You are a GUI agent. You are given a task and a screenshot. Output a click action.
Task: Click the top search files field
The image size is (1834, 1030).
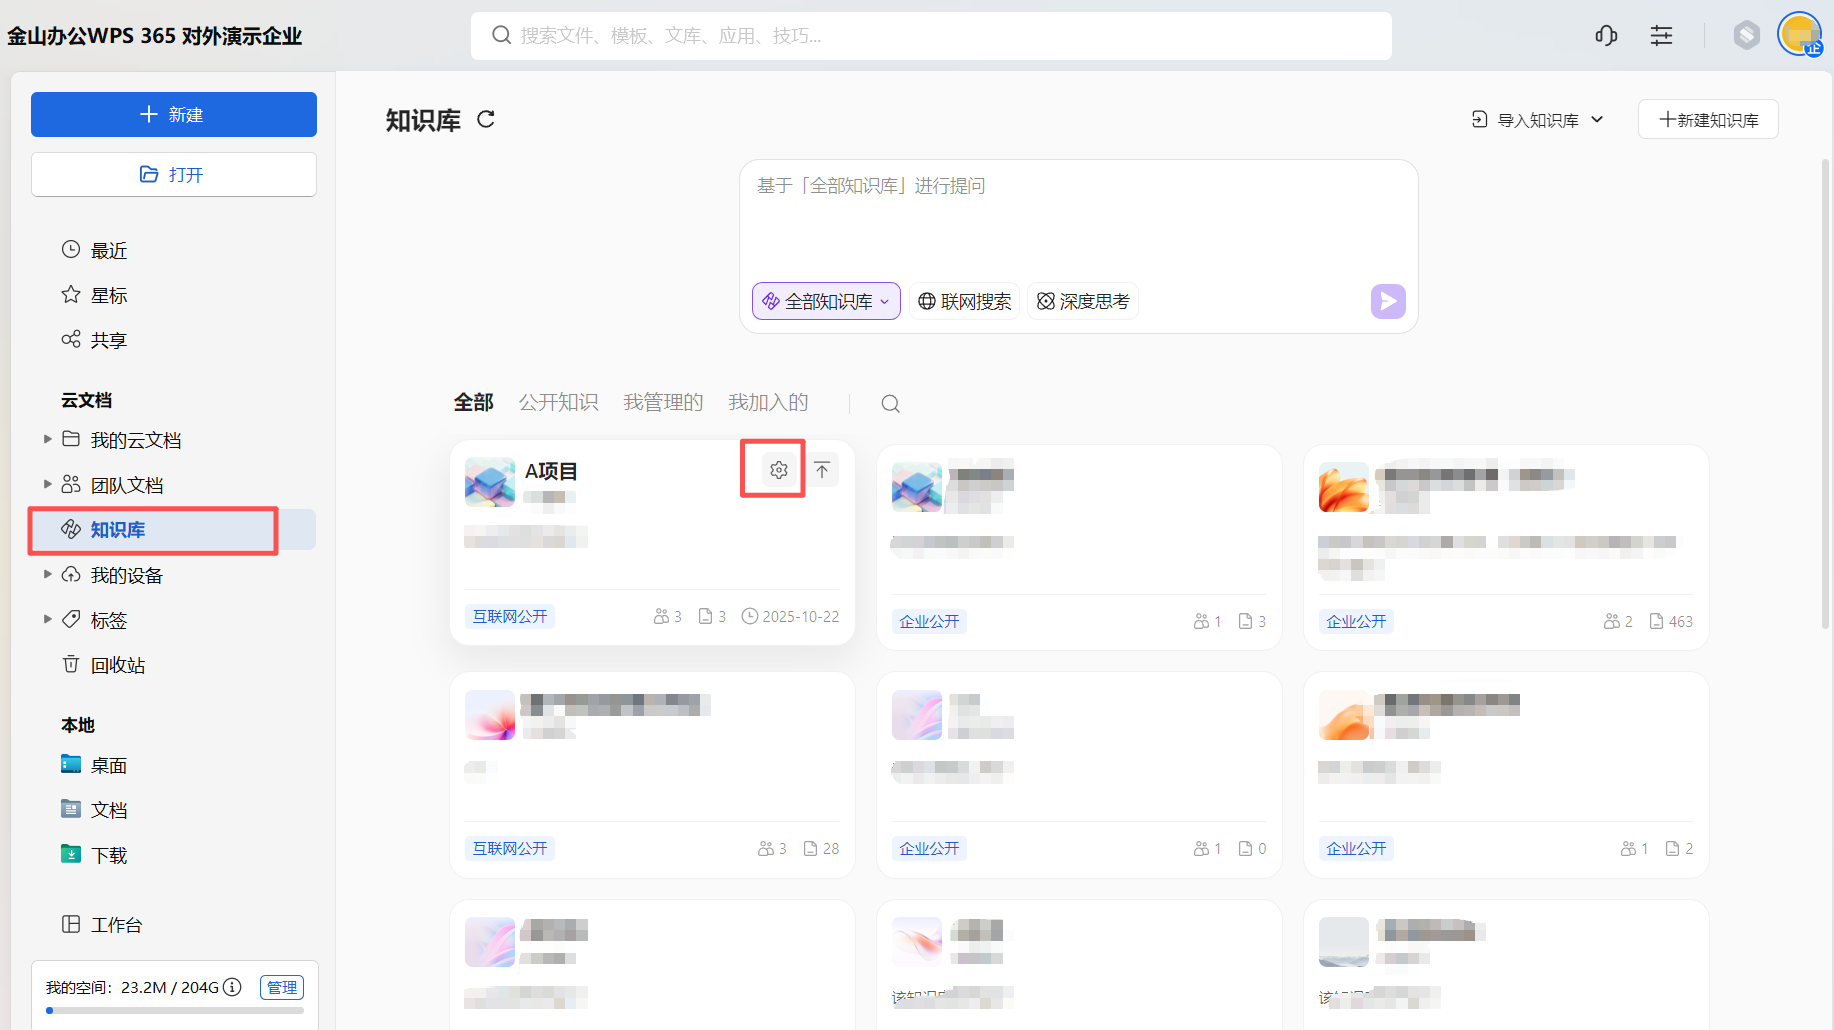pos(931,36)
